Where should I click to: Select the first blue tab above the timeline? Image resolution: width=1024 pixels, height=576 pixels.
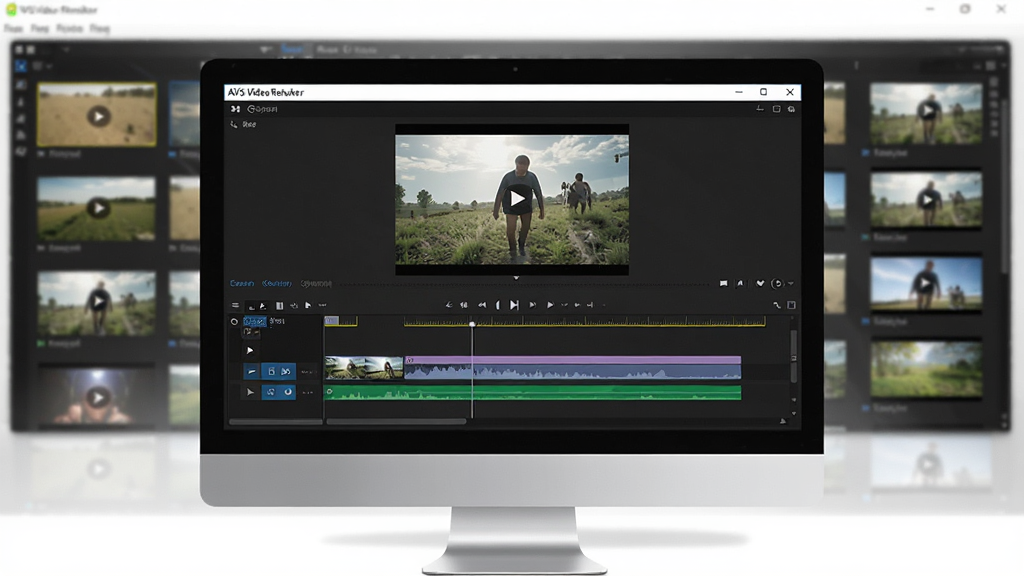coord(242,283)
